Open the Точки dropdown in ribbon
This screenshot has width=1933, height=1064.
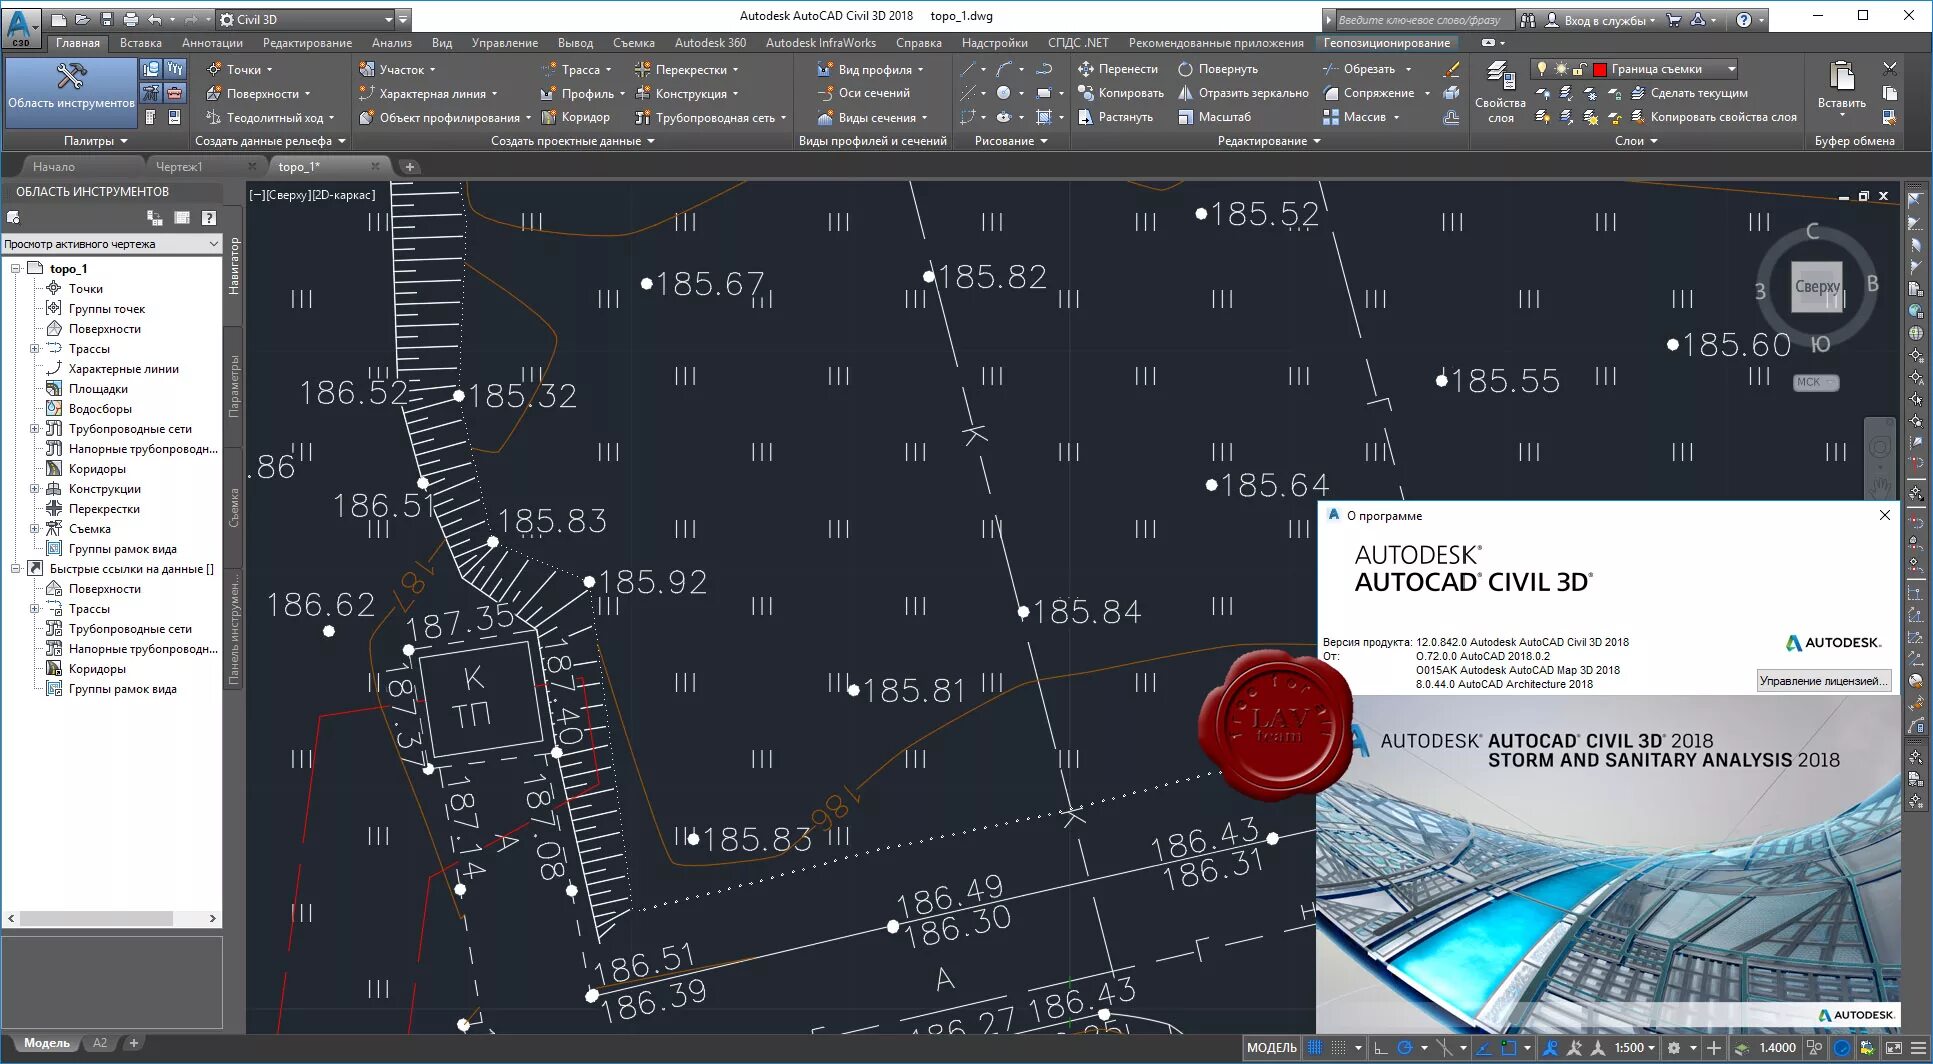coord(240,69)
